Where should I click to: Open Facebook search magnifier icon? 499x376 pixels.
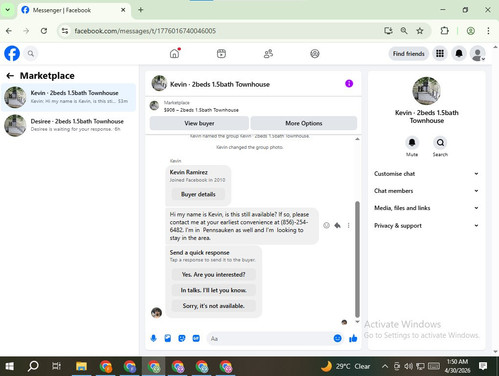[x=31, y=53]
